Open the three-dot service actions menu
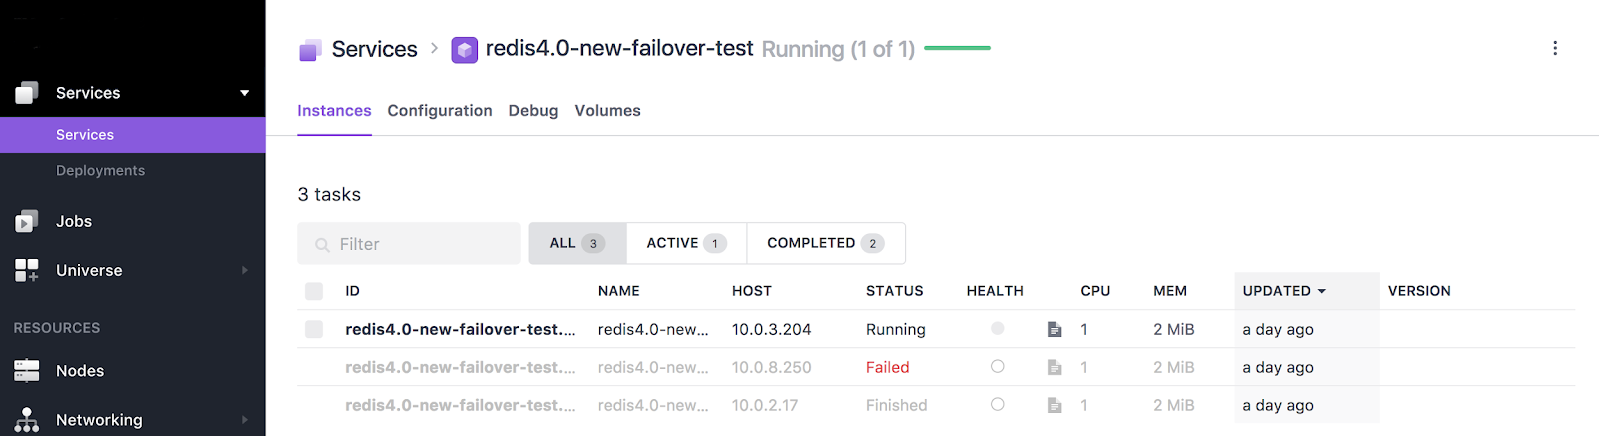Image resolution: width=1599 pixels, height=436 pixels. click(x=1554, y=48)
